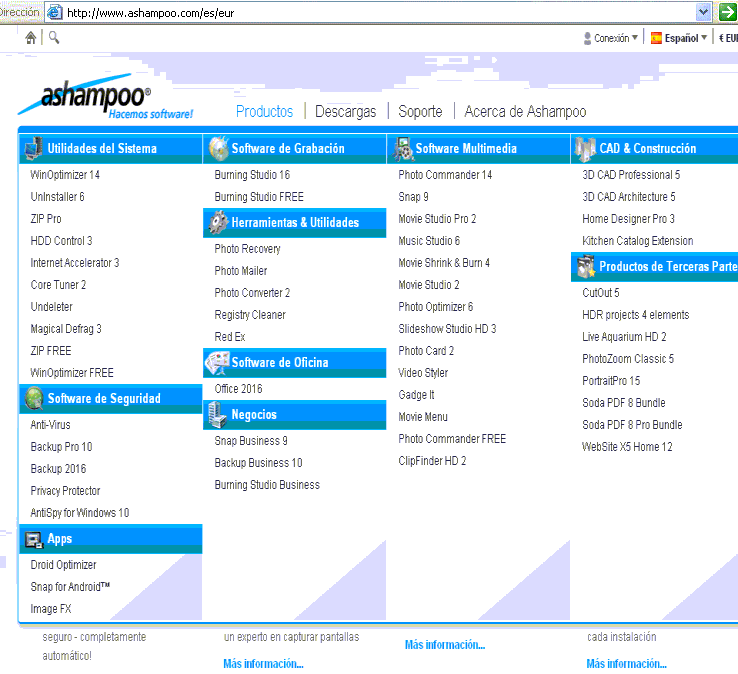Open the Anti-Virus product

pyautogui.click(x=50, y=425)
